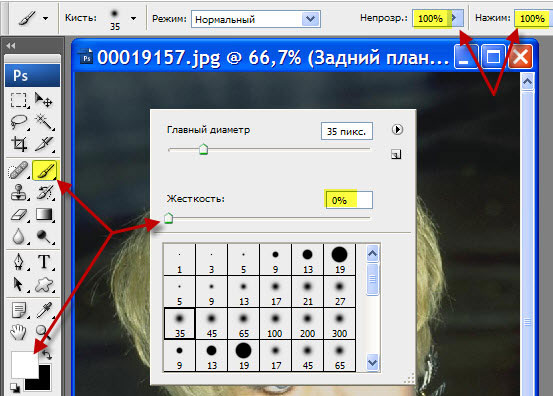Minimize the 00019157.jpg document window
Screen dimensions: 553x396
[x=466, y=56]
